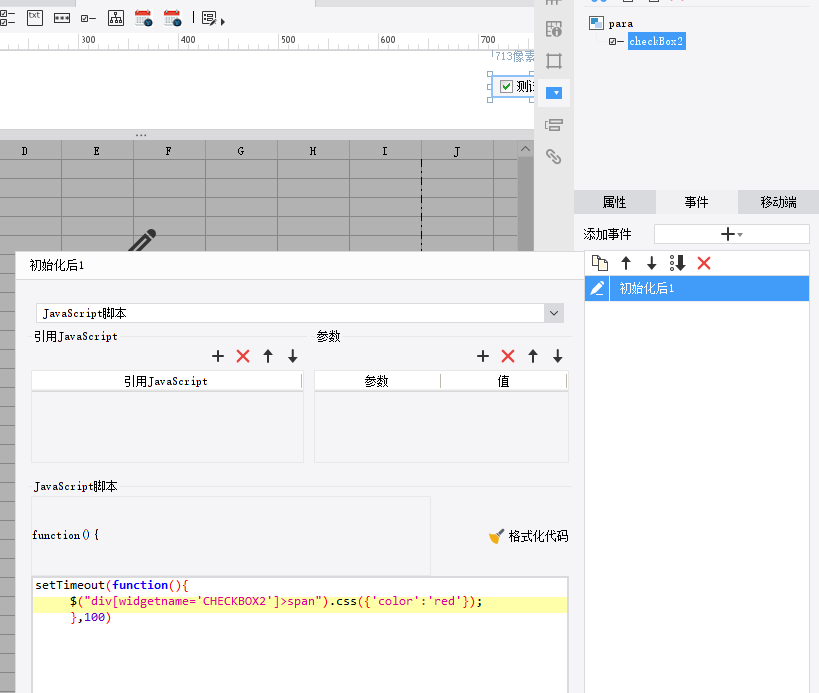The width and height of the screenshot is (819, 693).
Task: Move 引用JavaScript entry down
Action: [292, 356]
